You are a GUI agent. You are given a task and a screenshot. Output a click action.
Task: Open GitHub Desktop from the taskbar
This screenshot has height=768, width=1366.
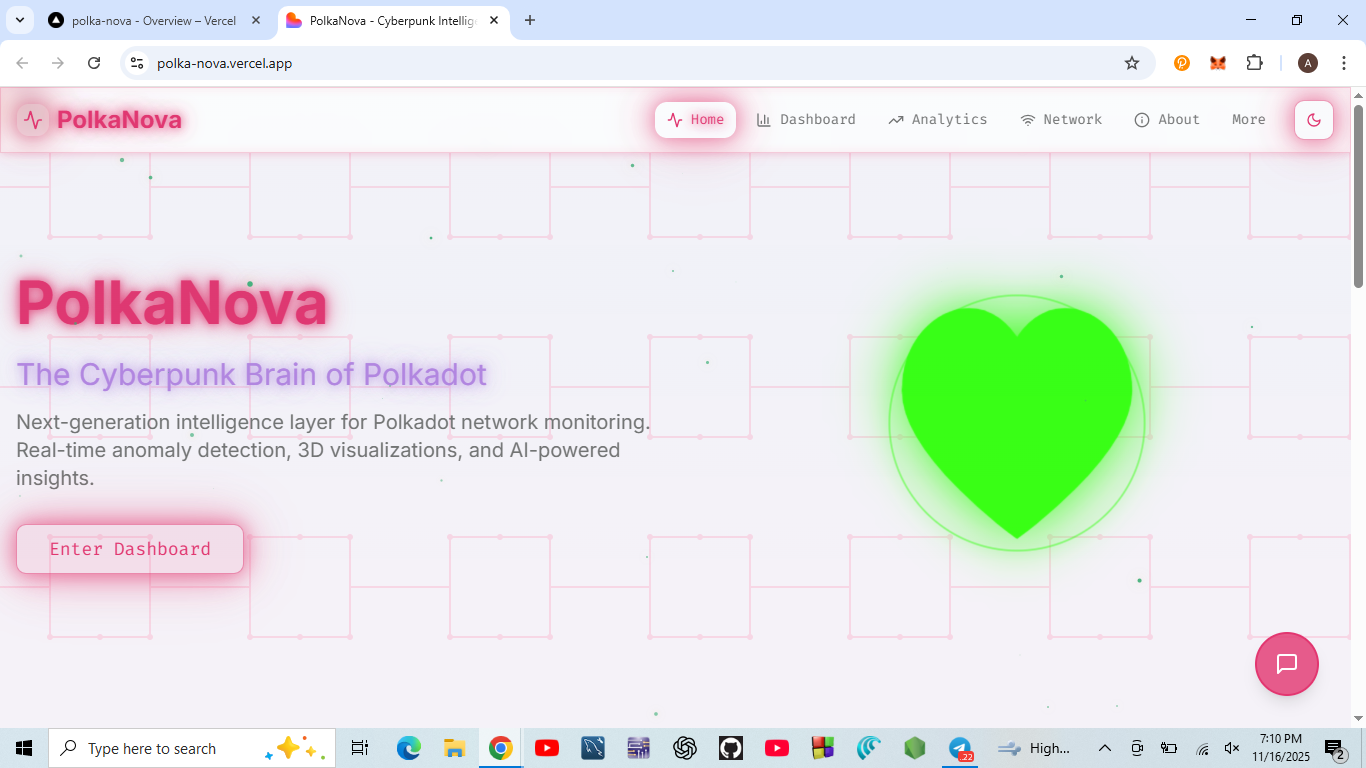tap(731, 748)
